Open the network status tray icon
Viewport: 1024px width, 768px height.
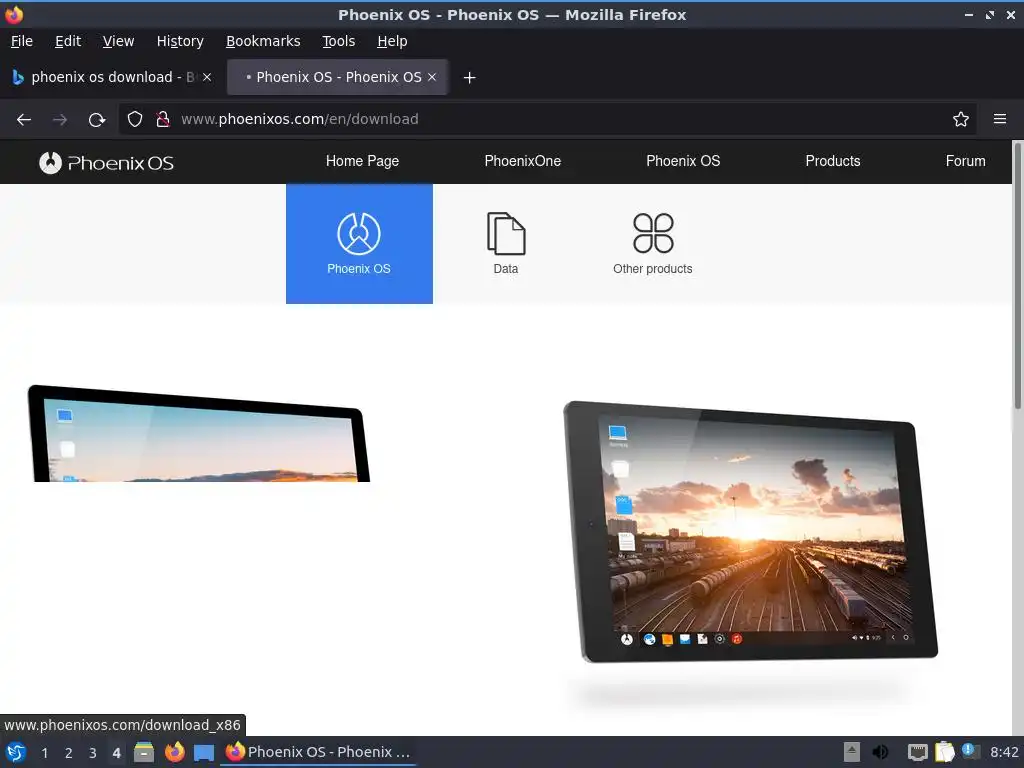(918, 752)
